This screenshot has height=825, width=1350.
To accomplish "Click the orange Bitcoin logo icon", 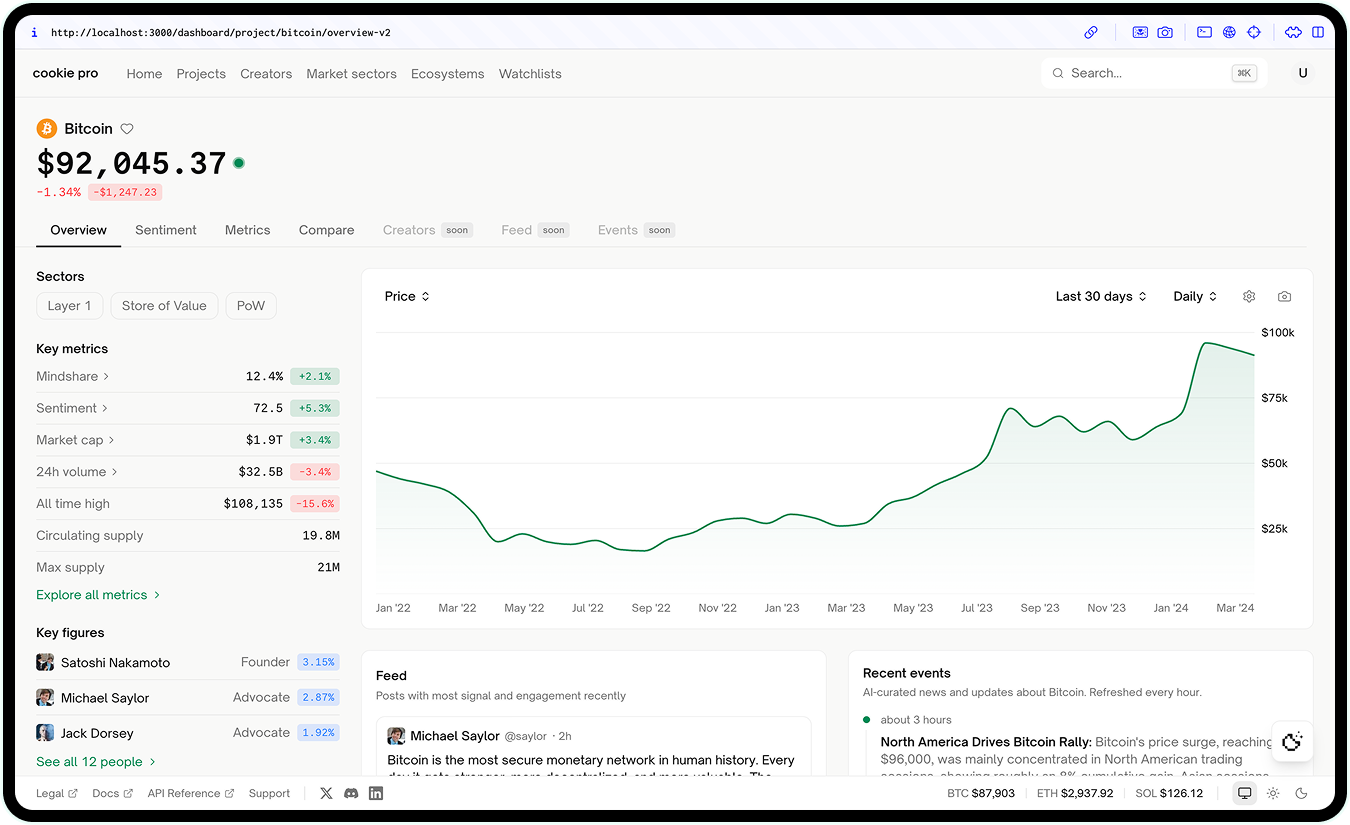I will pyautogui.click(x=46, y=128).
